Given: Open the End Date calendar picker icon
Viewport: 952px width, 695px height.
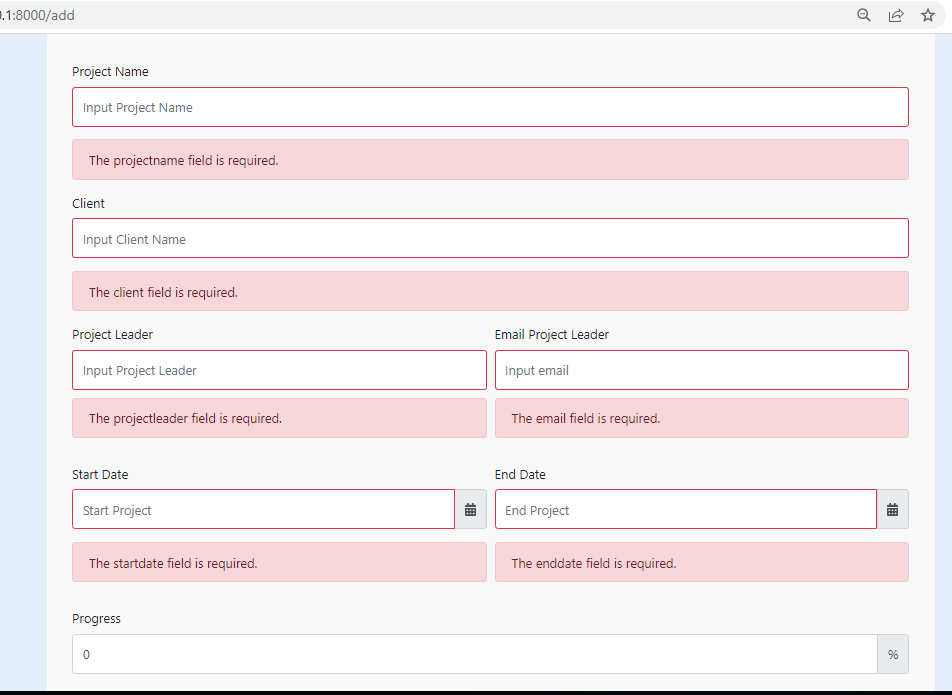Looking at the screenshot, I should coord(892,509).
